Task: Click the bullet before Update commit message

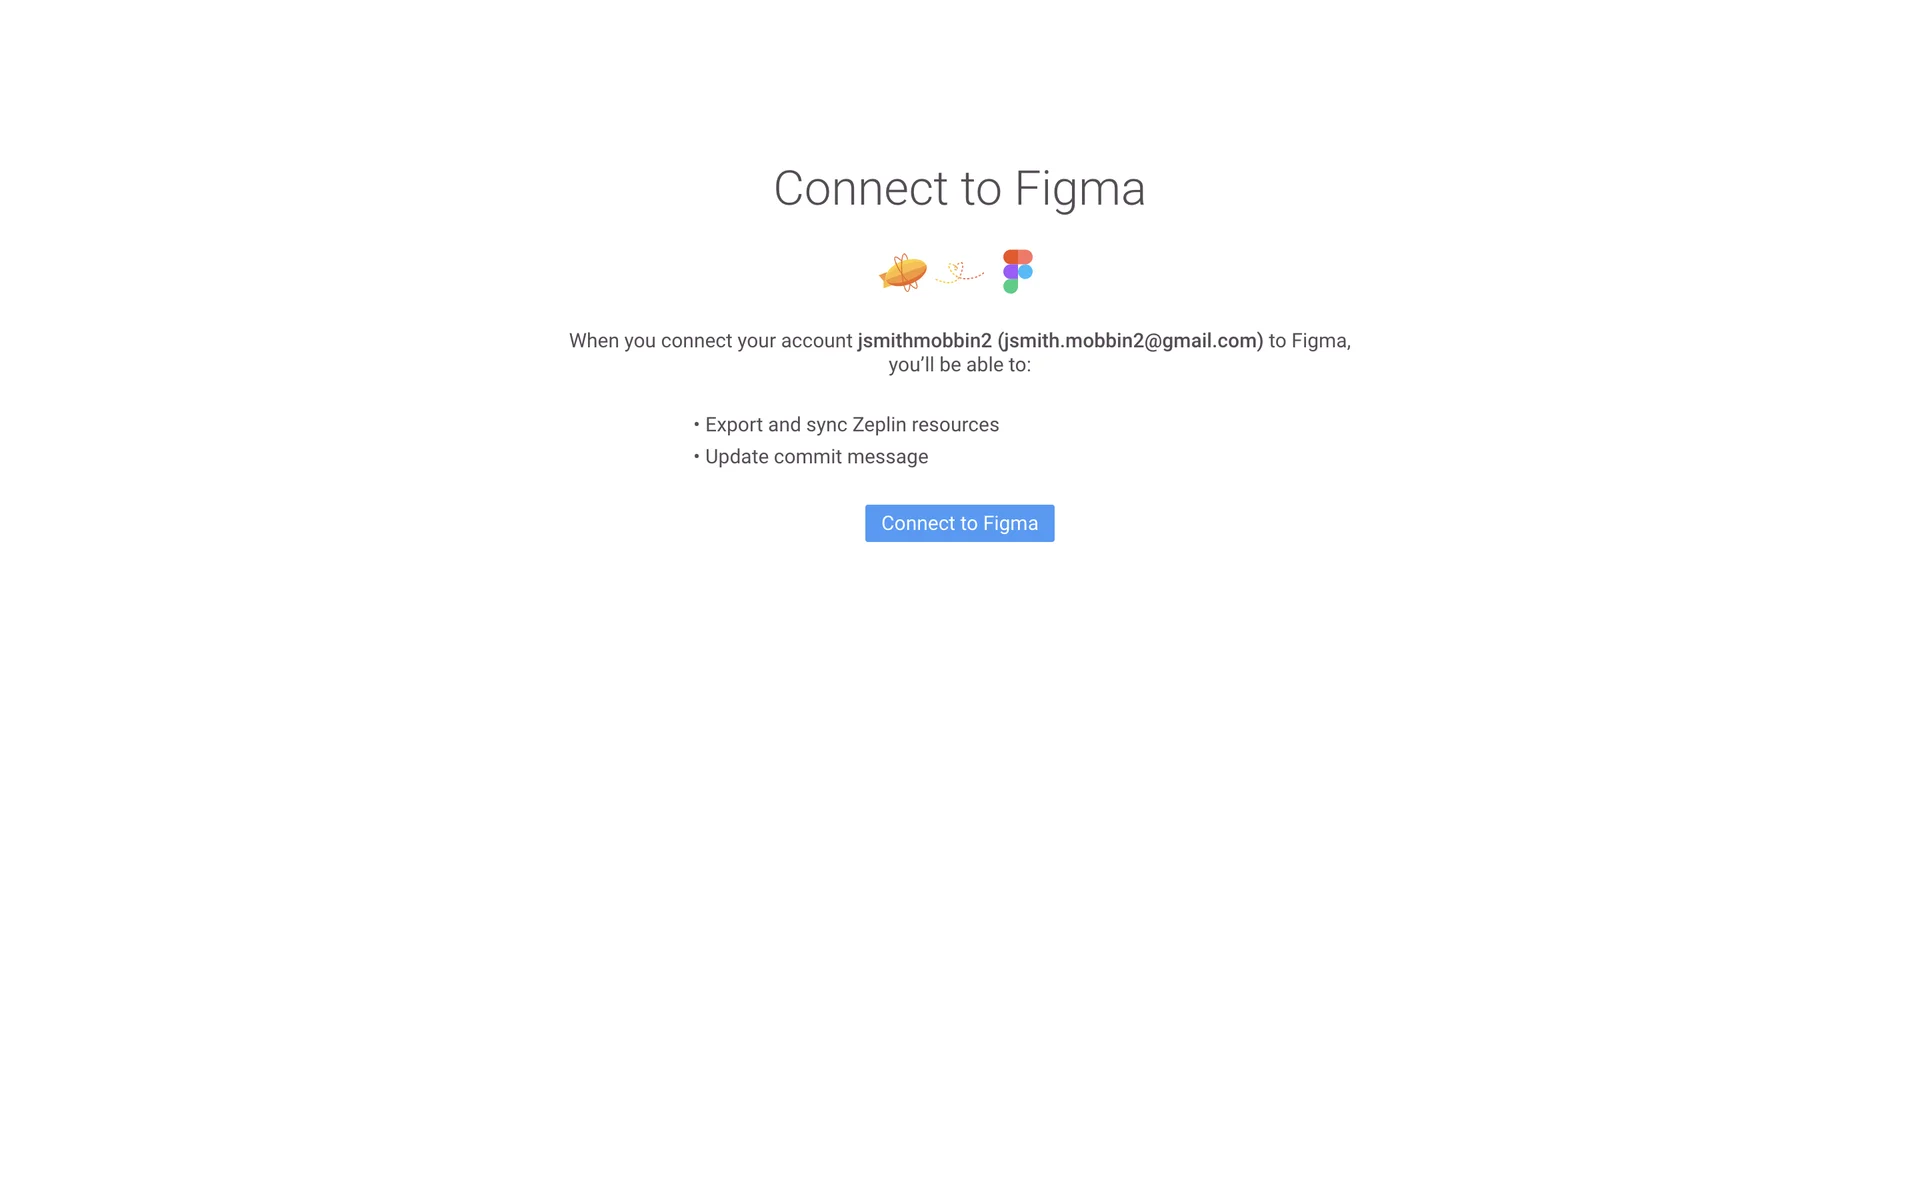Action: point(697,457)
